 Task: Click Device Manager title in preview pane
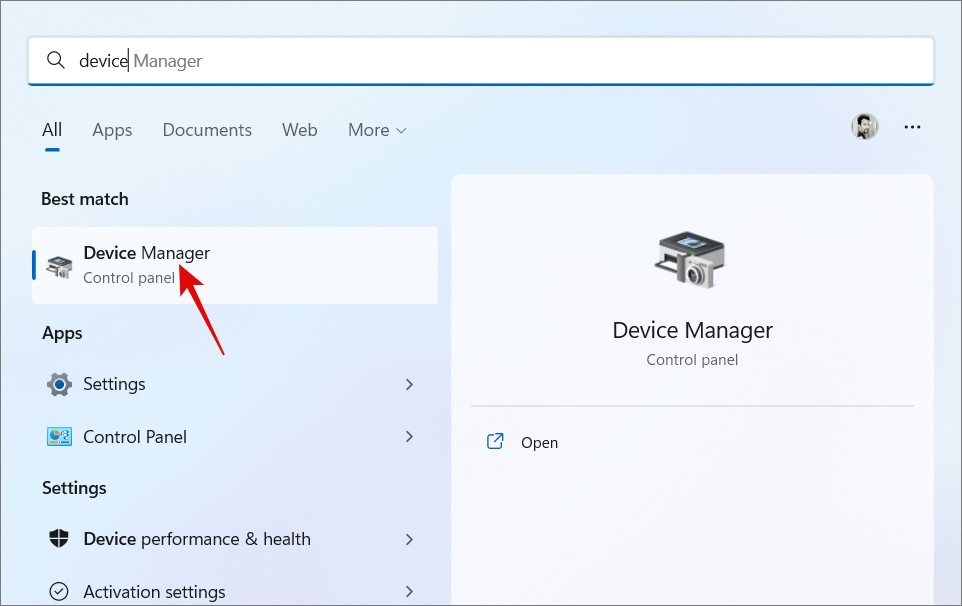(692, 331)
